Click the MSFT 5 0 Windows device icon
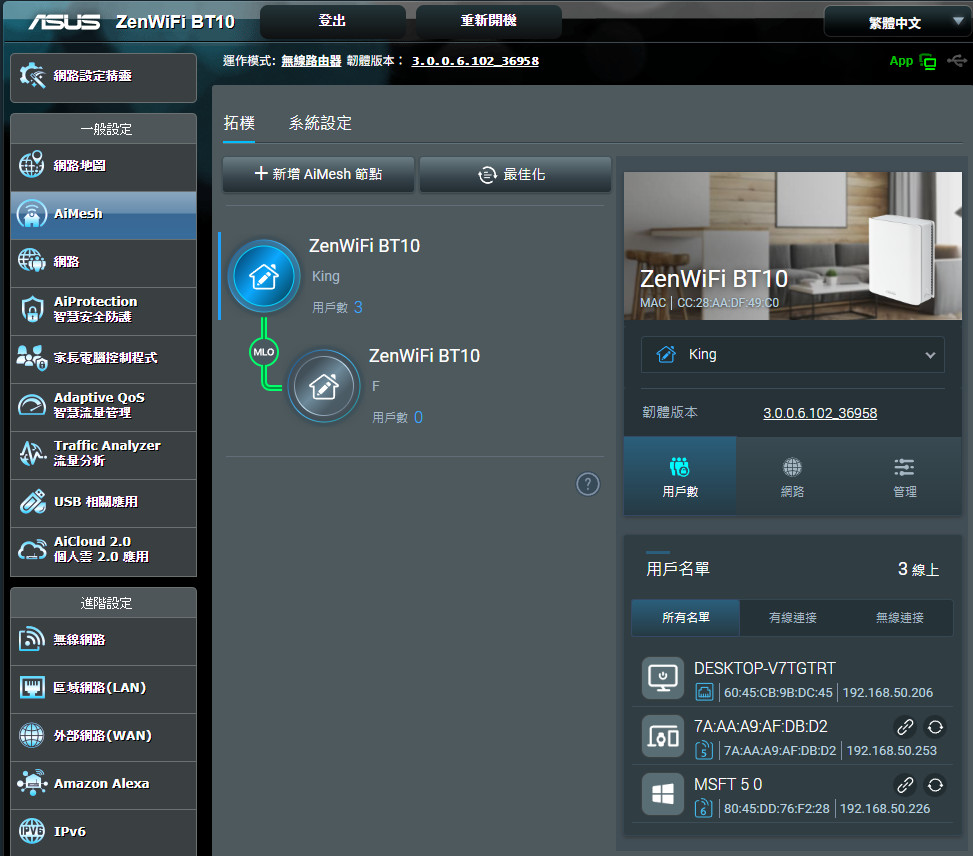The height and width of the screenshot is (856, 973). tap(663, 794)
